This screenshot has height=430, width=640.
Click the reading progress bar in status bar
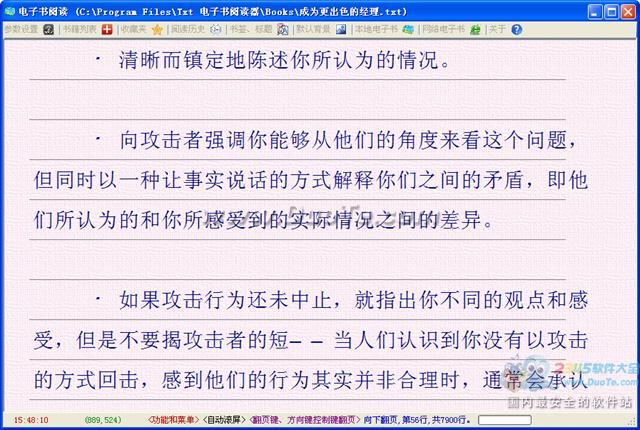pyautogui.click(x=503, y=420)
